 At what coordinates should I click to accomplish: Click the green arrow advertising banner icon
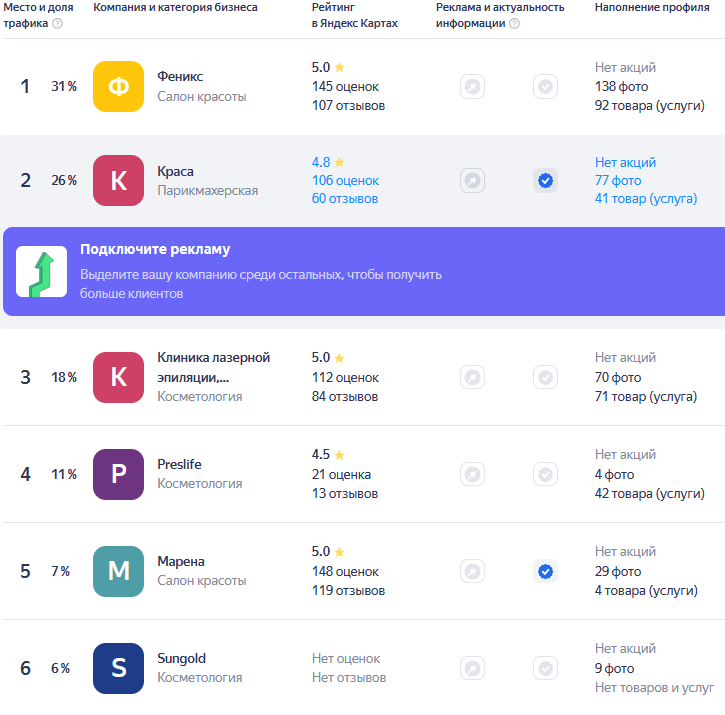tap(41, 272)
